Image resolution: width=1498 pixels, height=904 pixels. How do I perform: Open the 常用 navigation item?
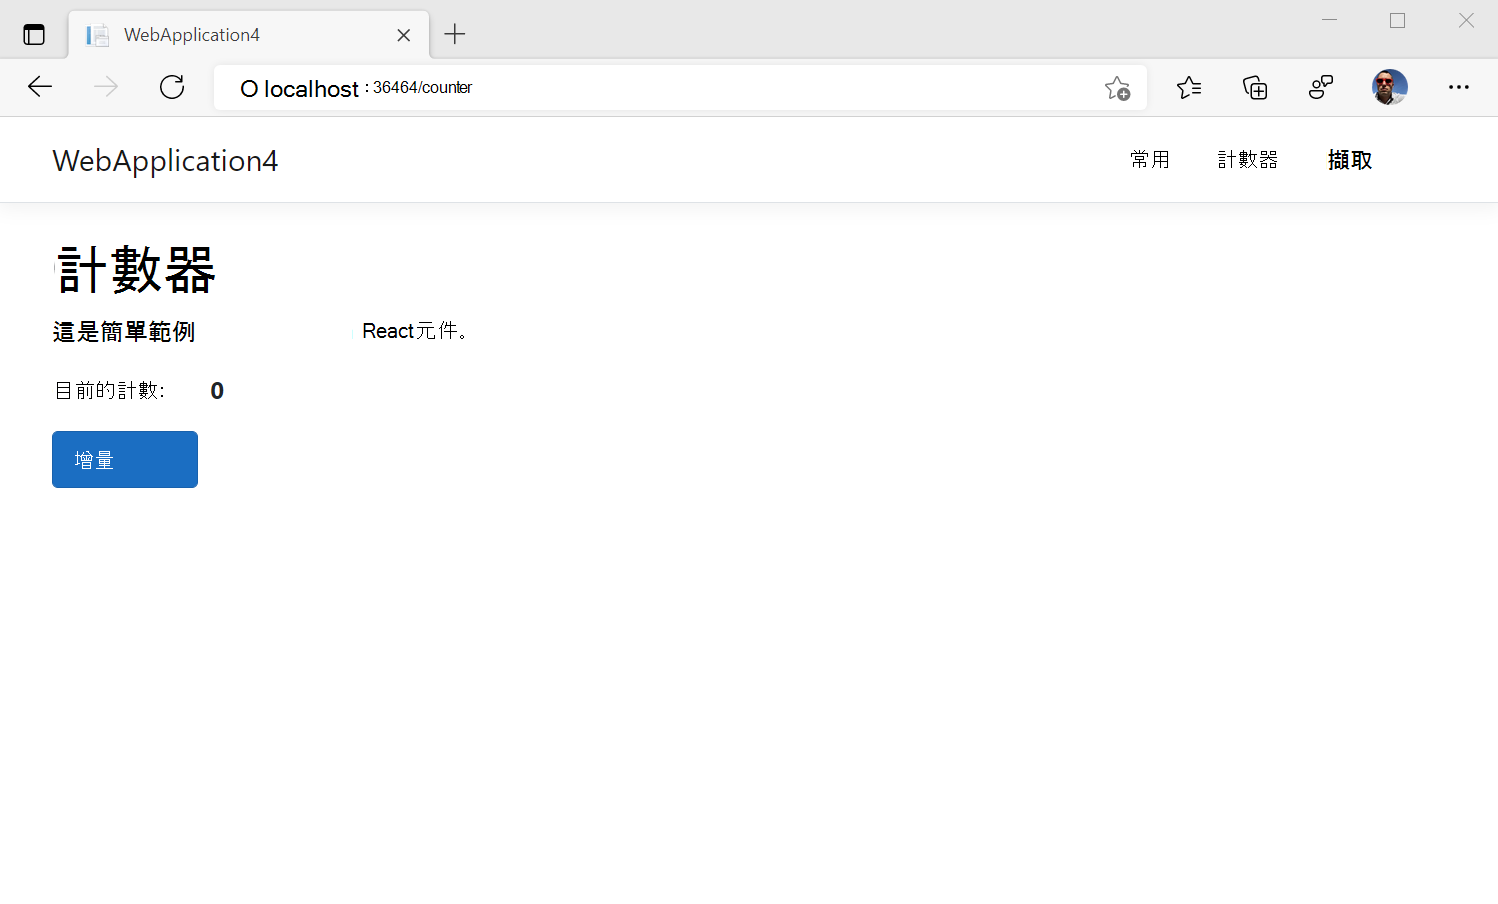click(1150, 159)
